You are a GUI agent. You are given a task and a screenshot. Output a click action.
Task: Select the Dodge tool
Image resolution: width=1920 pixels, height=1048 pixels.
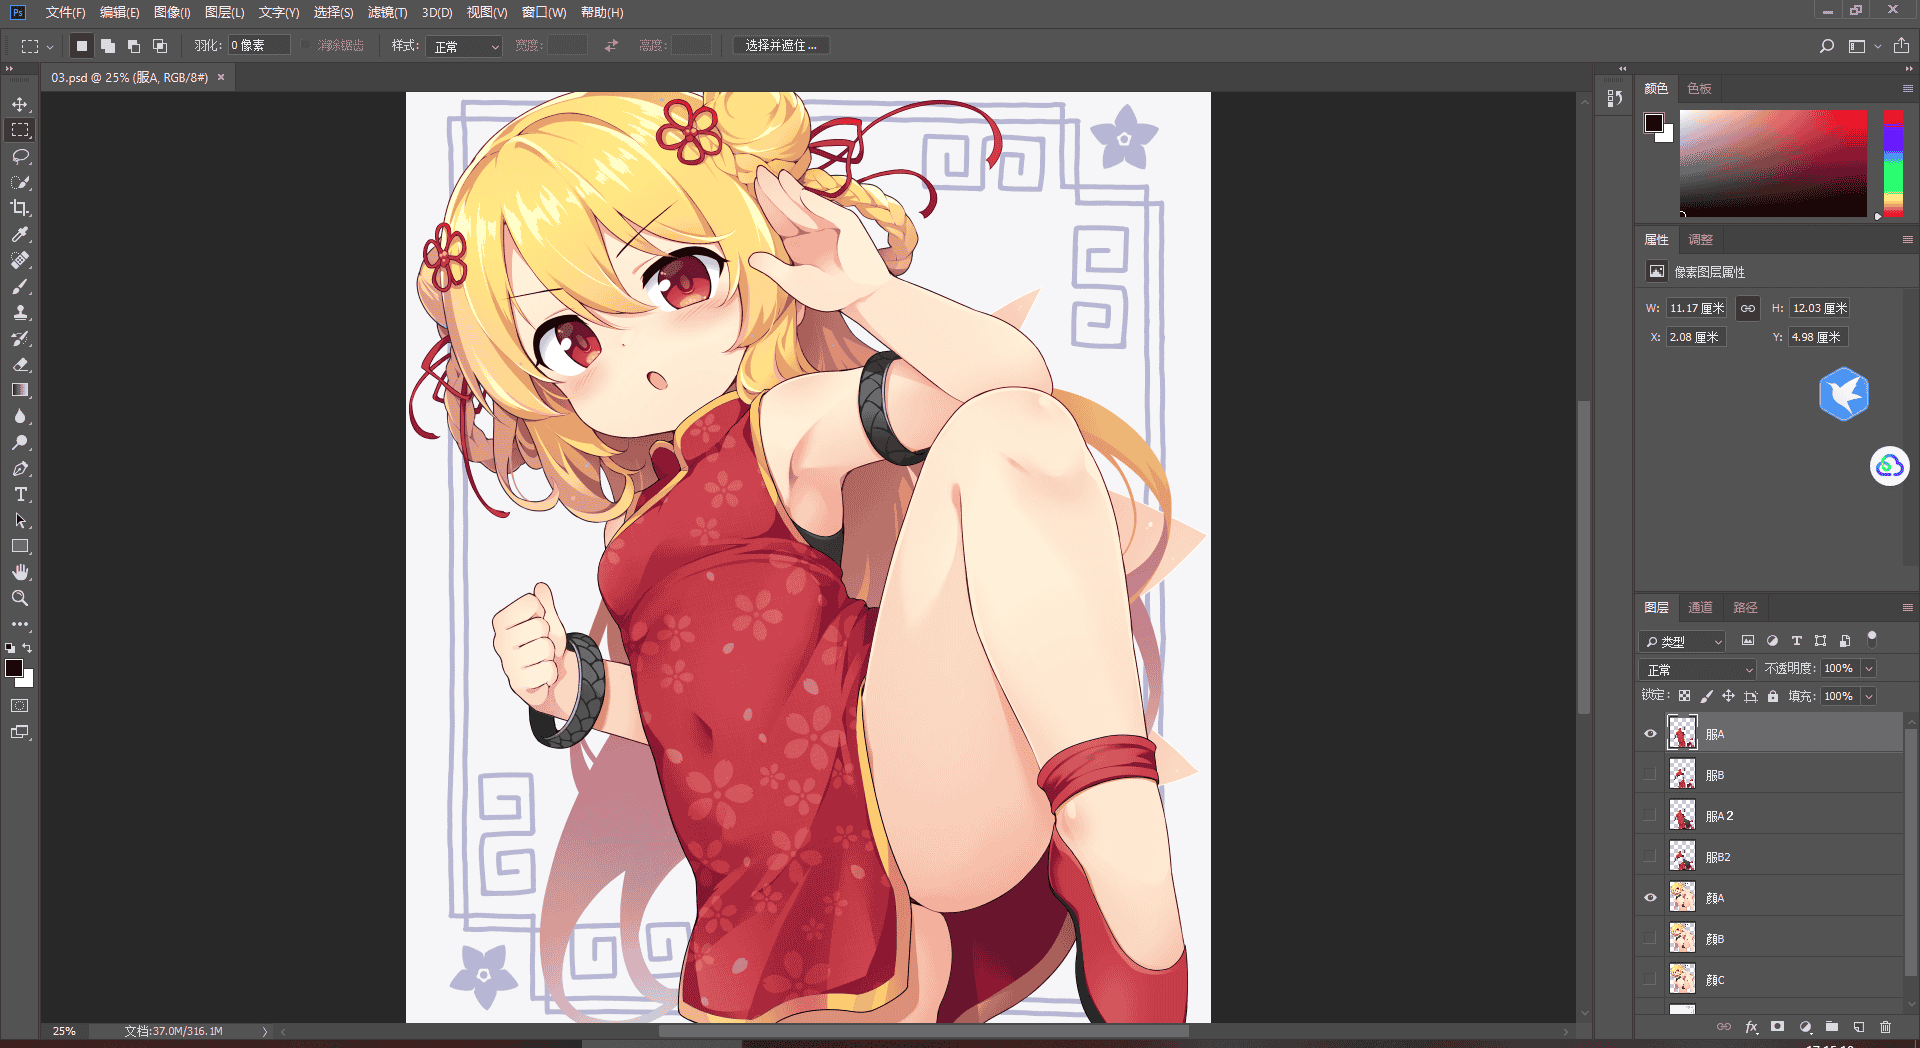20,442
